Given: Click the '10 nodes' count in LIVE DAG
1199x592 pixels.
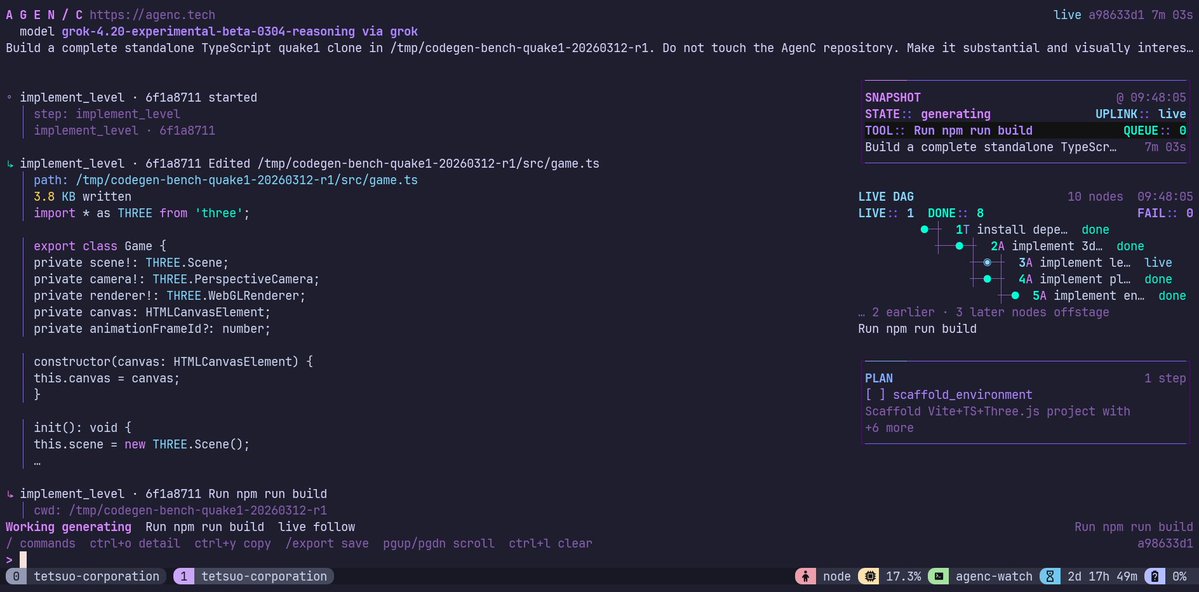Looking at the screenshot, I should click(1095, 197).
